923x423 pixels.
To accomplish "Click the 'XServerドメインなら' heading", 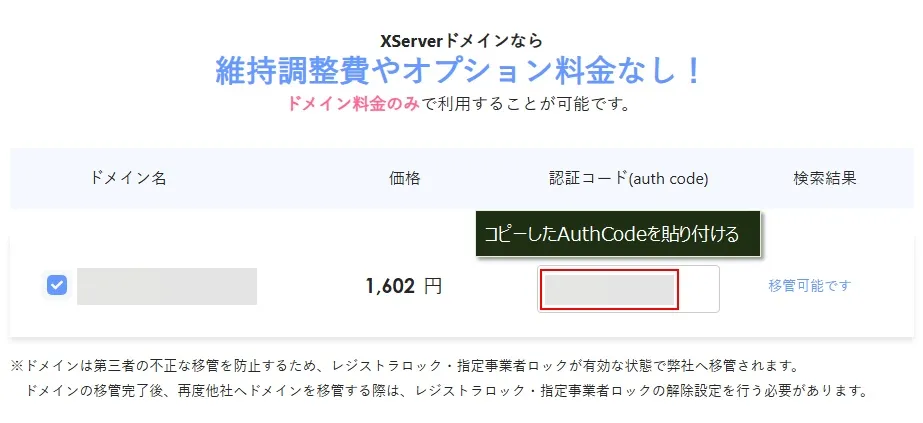I will tap(461, 41).
